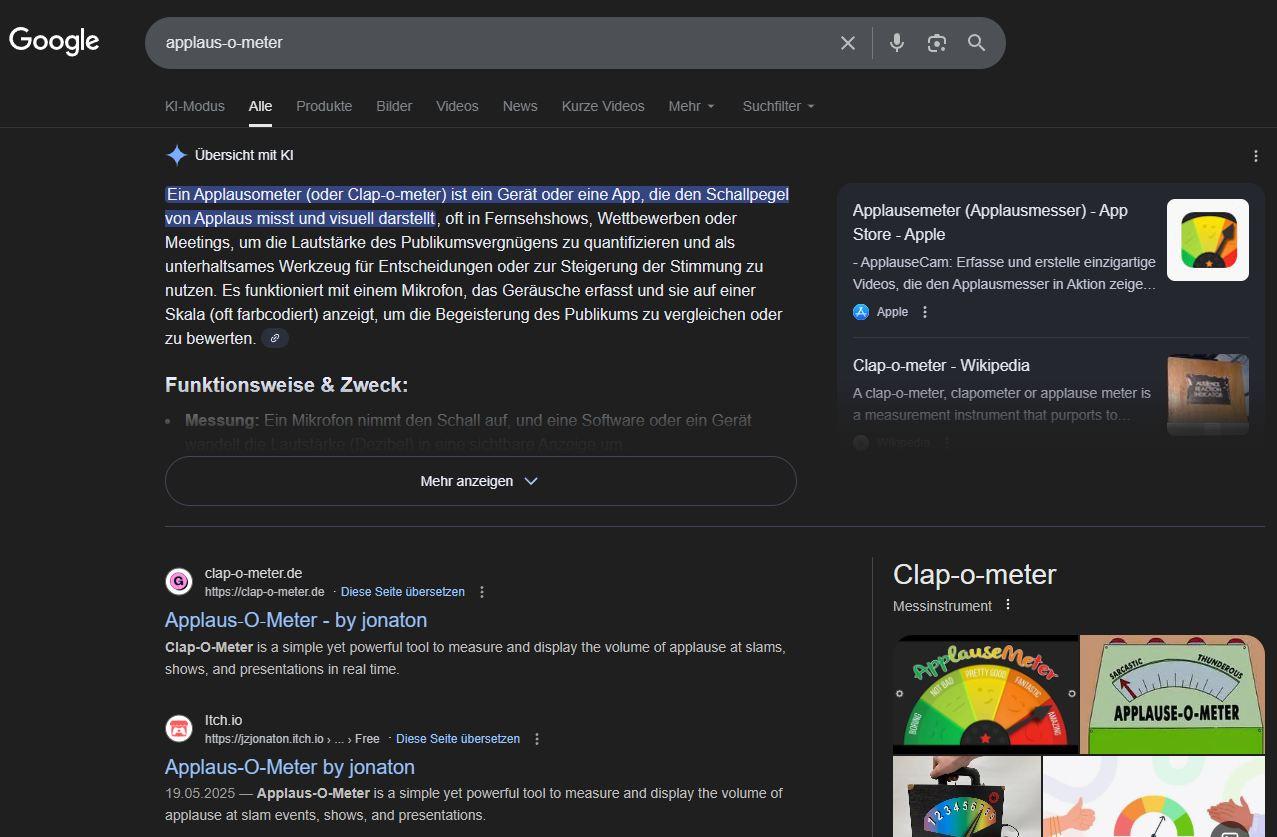This screenshot has height=837, width=1277.
Task: Switch to the Bilder tab
Action: coord(394,106)
